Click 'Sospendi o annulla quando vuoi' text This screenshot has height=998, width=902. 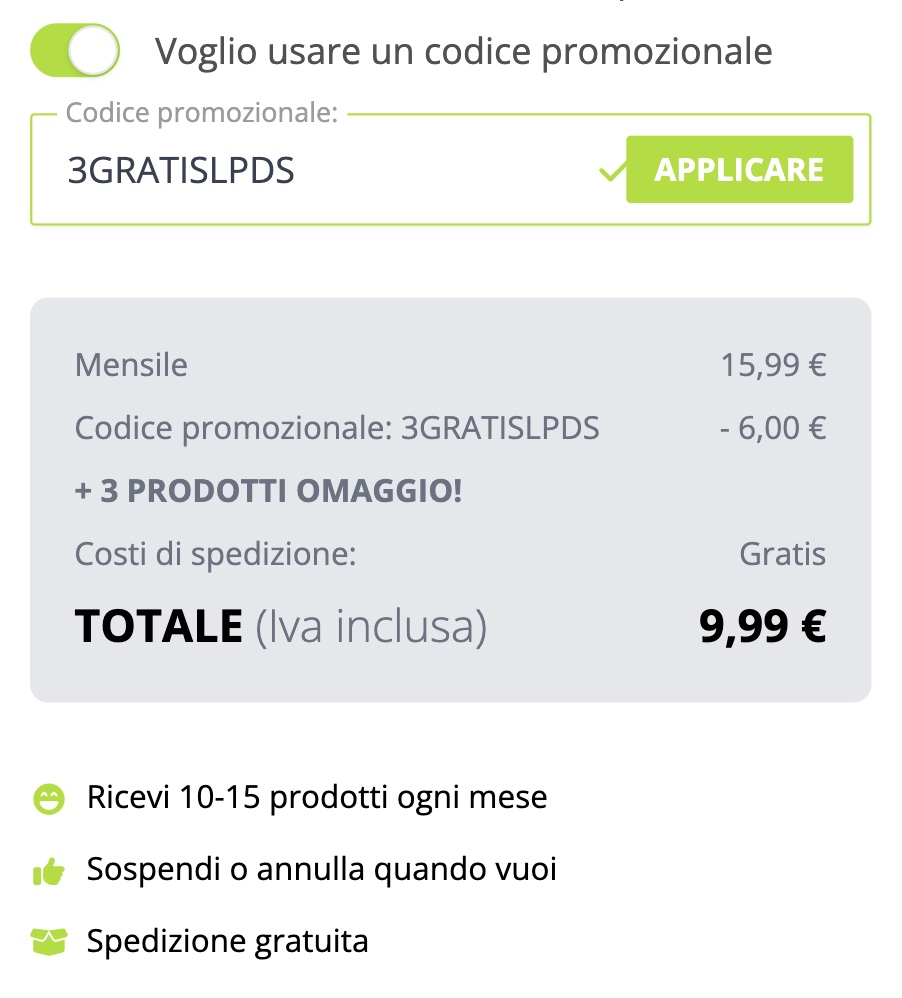click(321, 869)
